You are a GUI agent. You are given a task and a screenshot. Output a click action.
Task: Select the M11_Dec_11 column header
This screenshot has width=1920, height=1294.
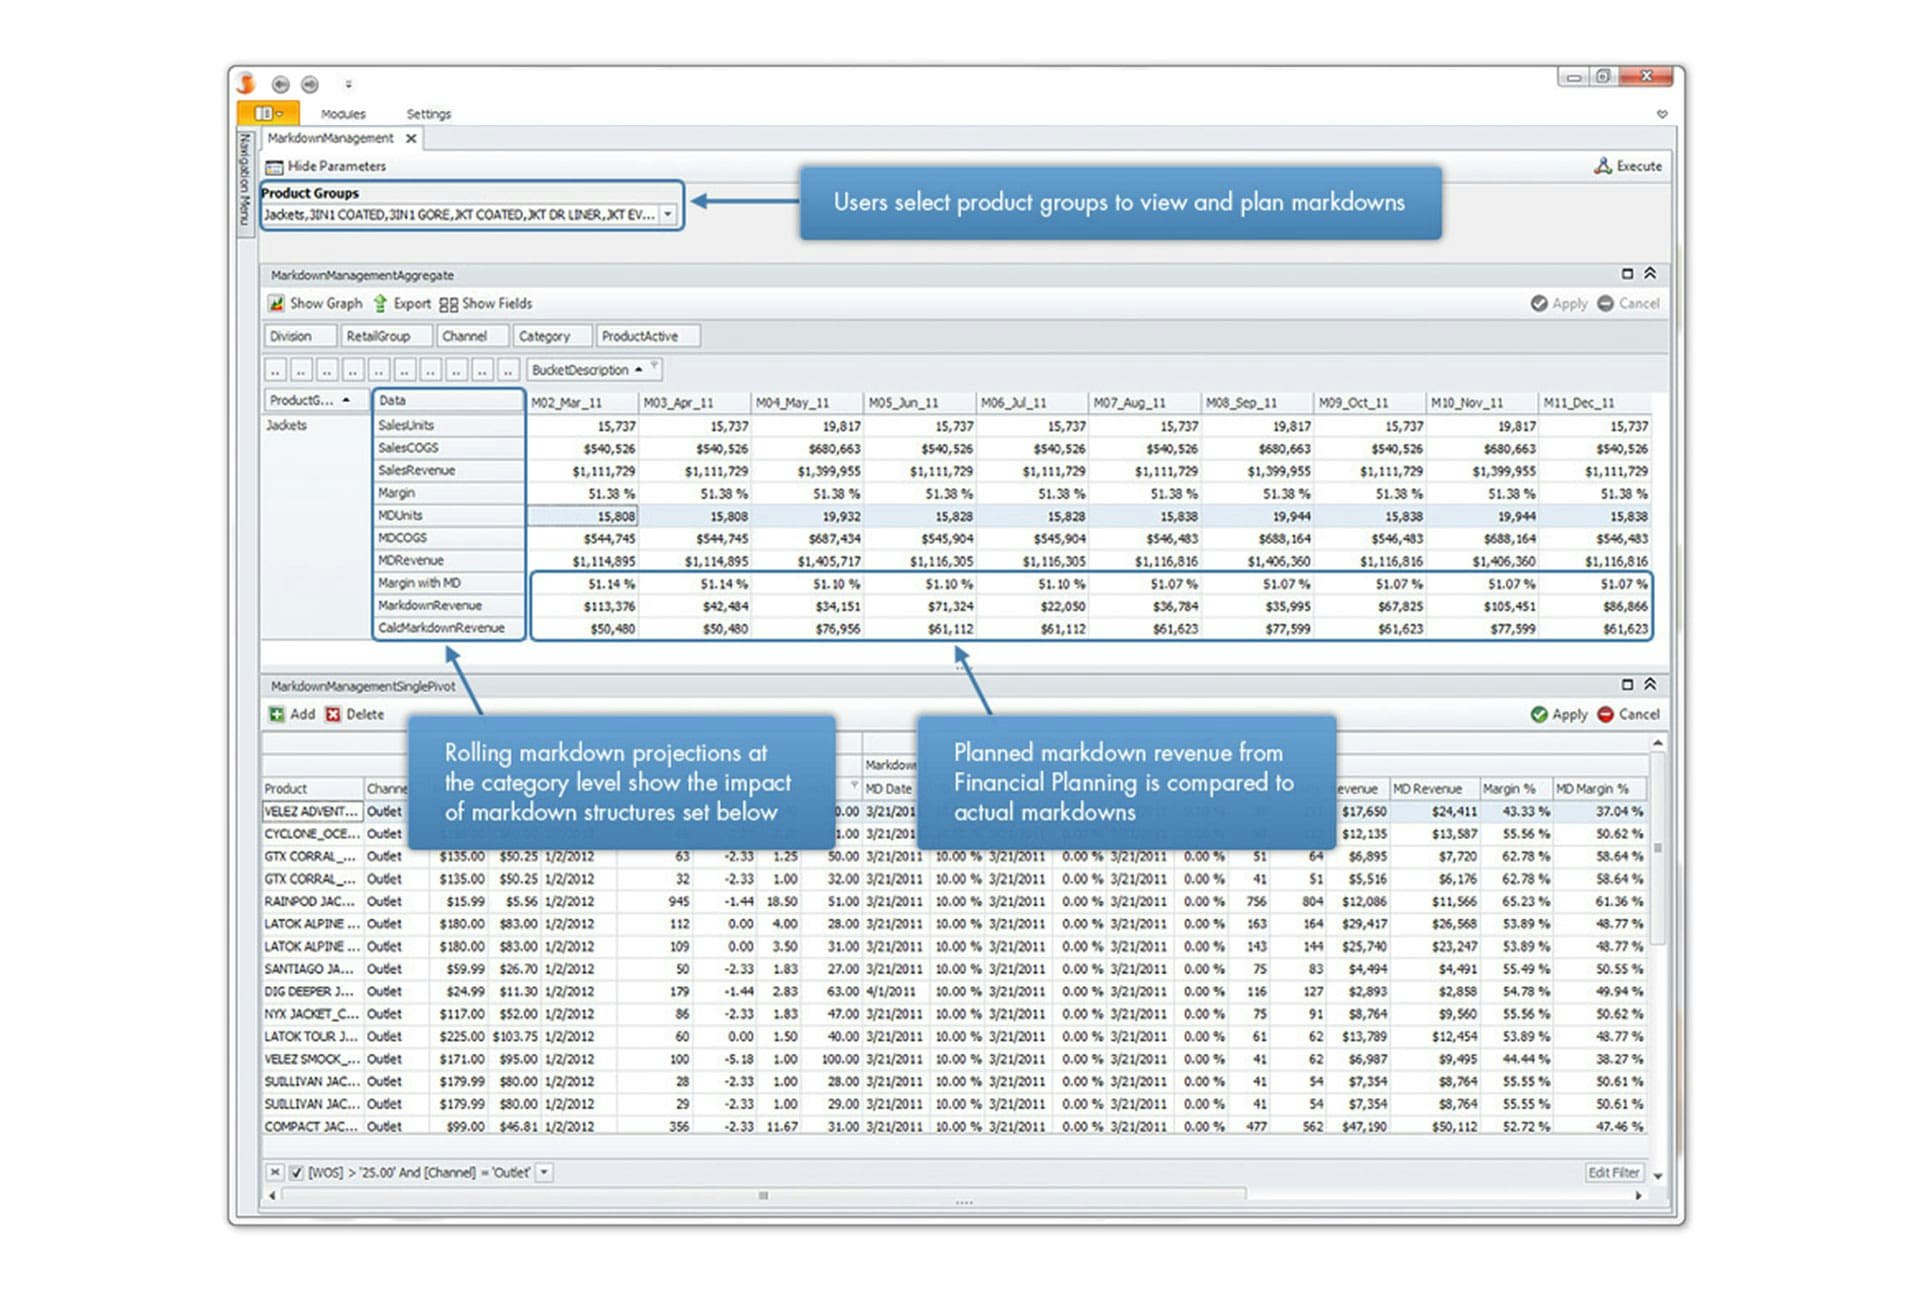coord(1595,403)
